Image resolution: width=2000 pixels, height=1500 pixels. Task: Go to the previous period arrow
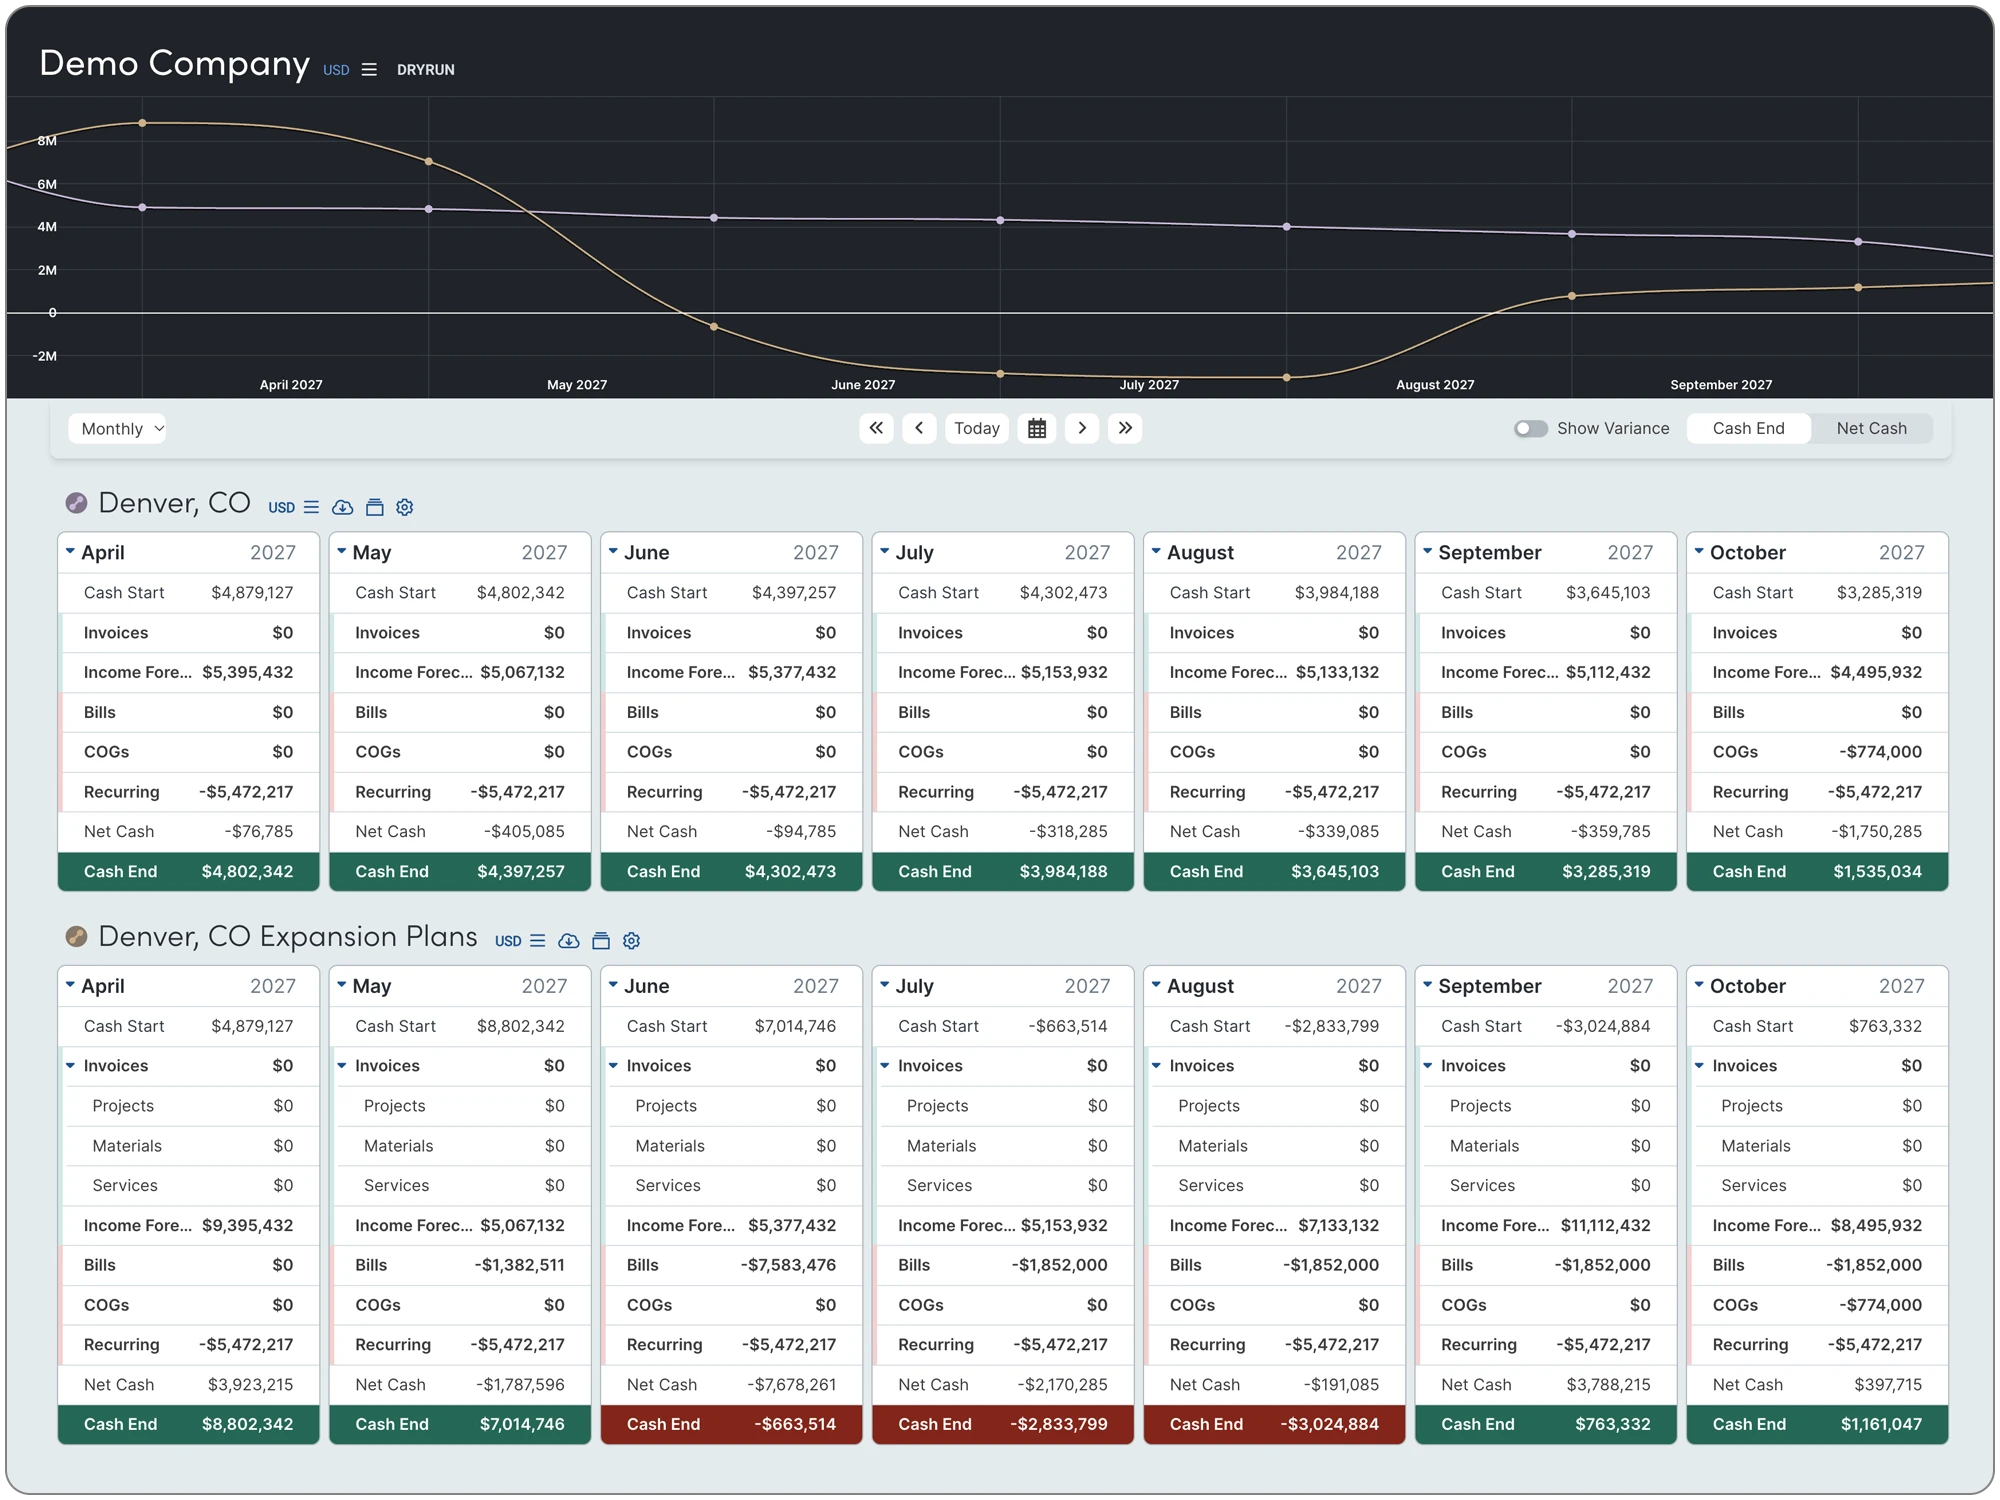[919, 429]
